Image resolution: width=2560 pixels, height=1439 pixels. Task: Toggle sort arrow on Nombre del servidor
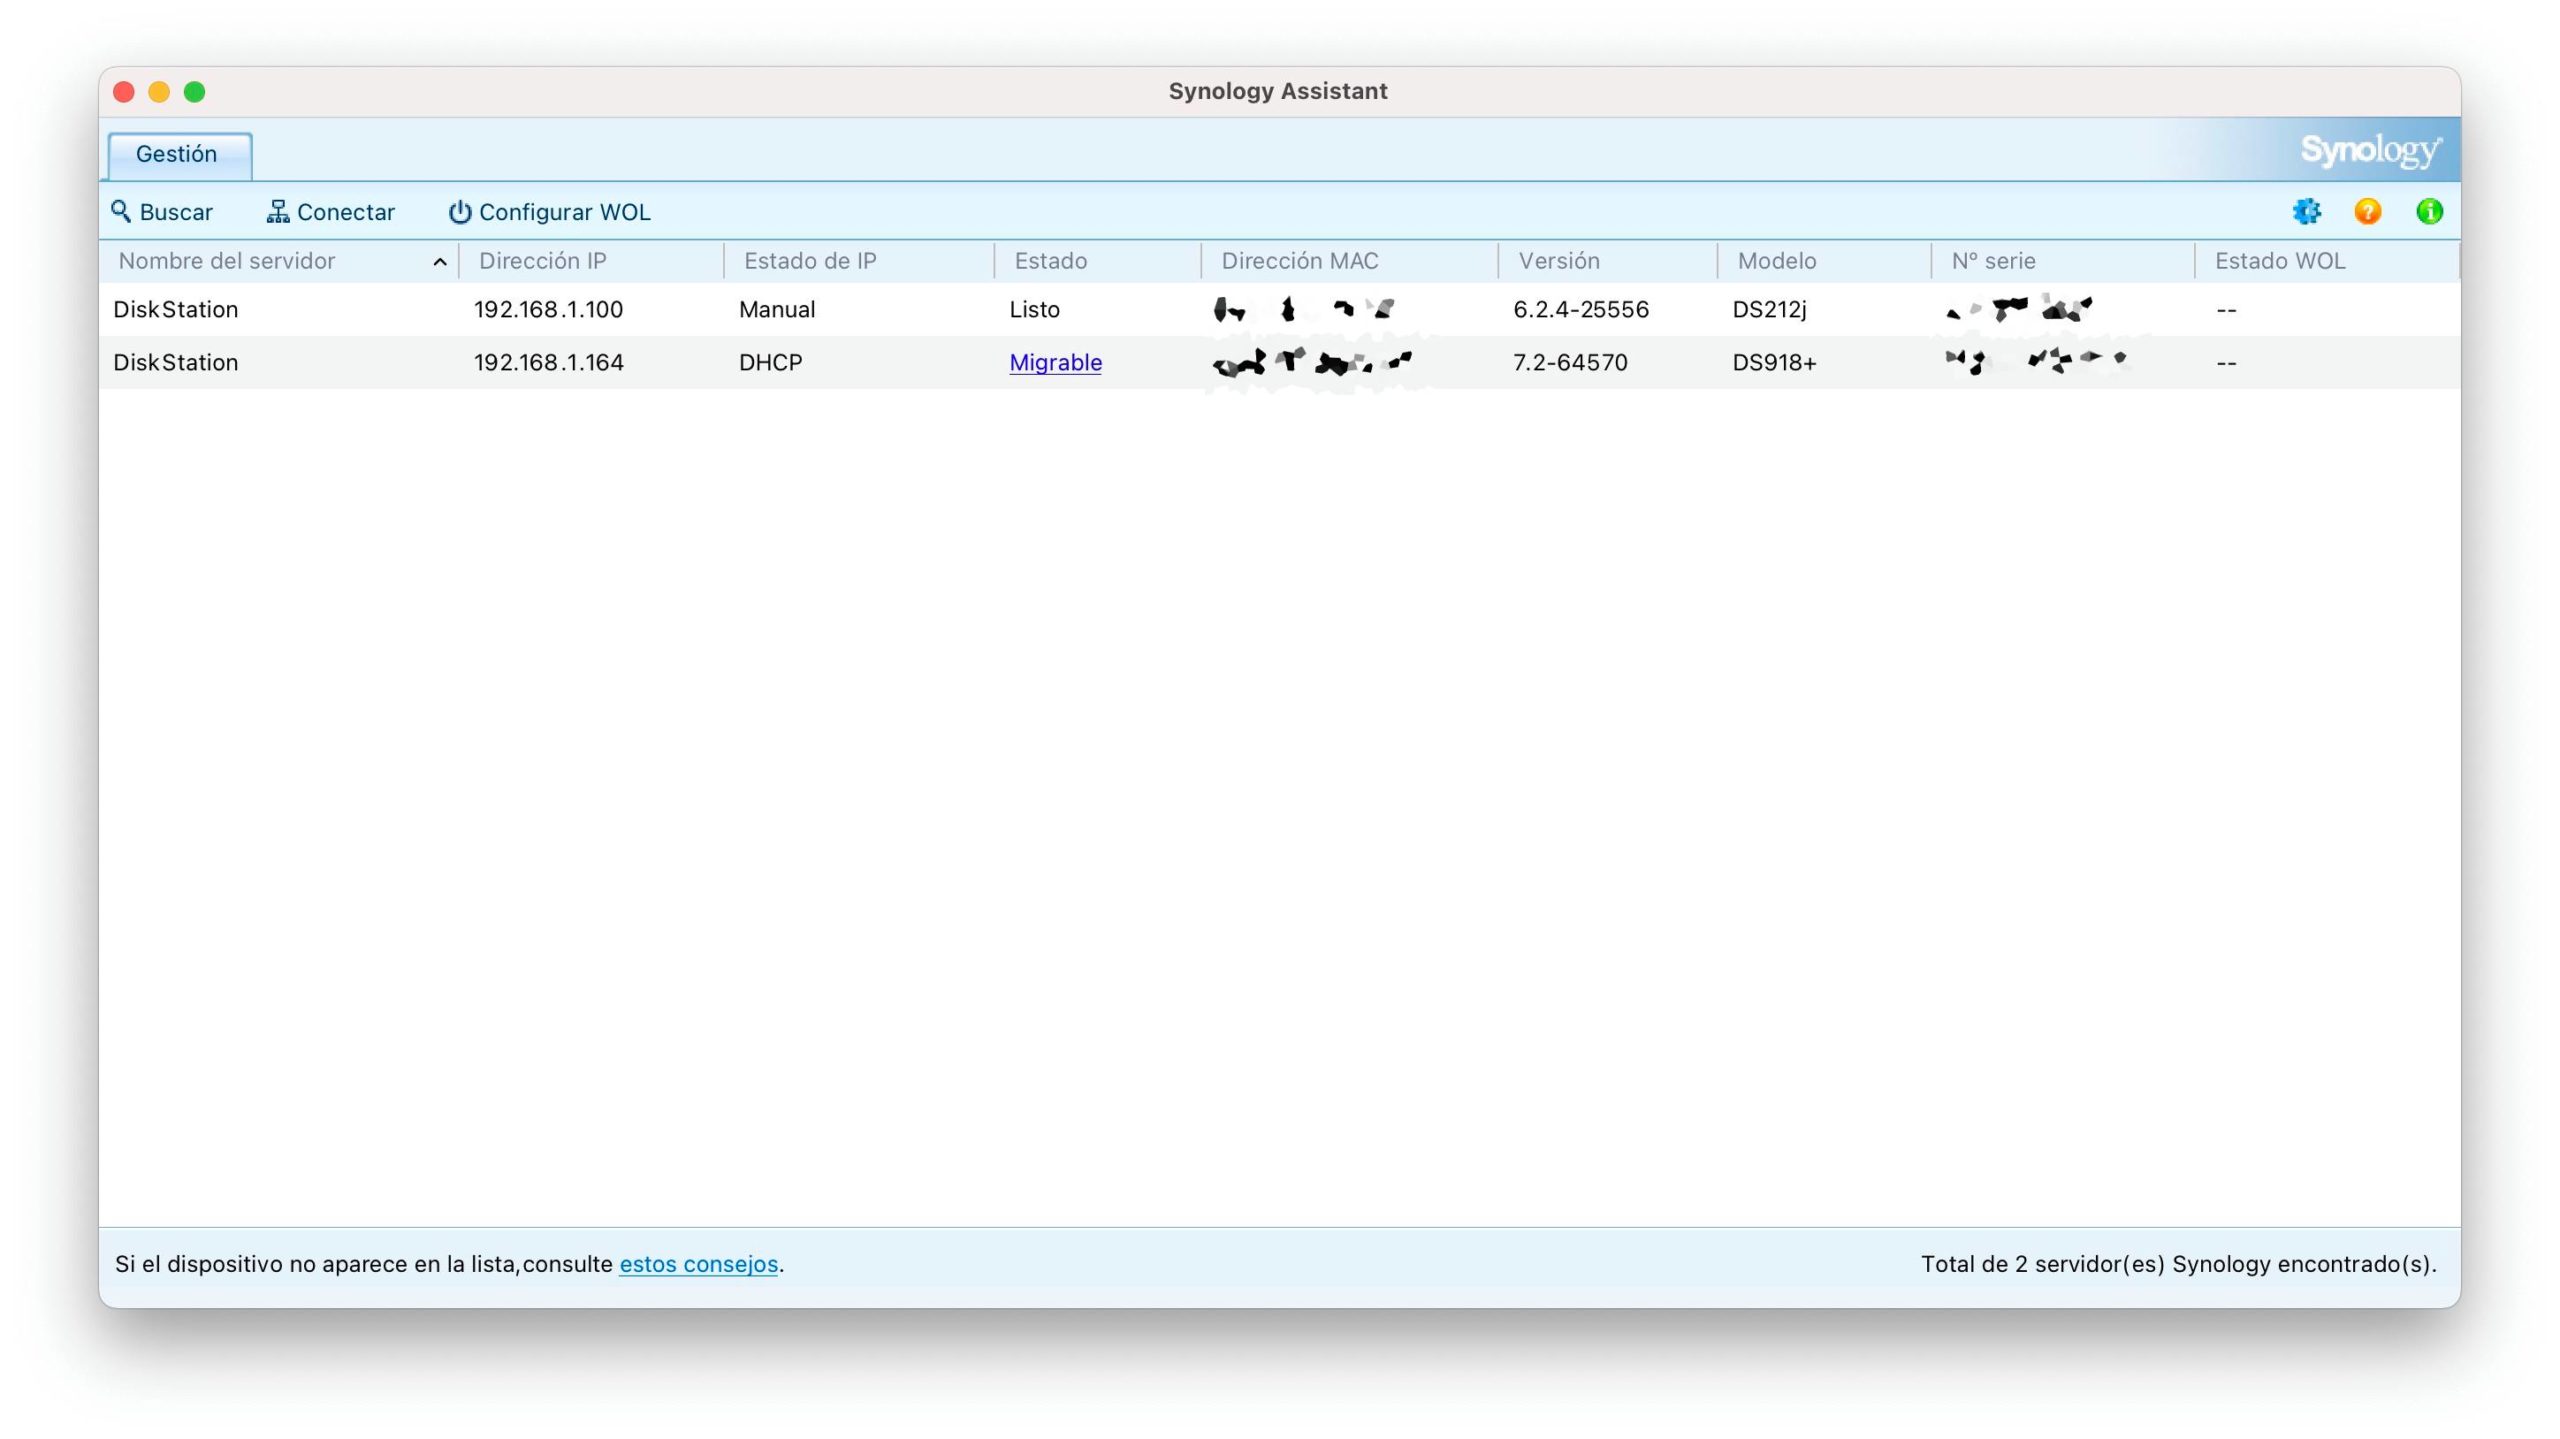point(439,262)
